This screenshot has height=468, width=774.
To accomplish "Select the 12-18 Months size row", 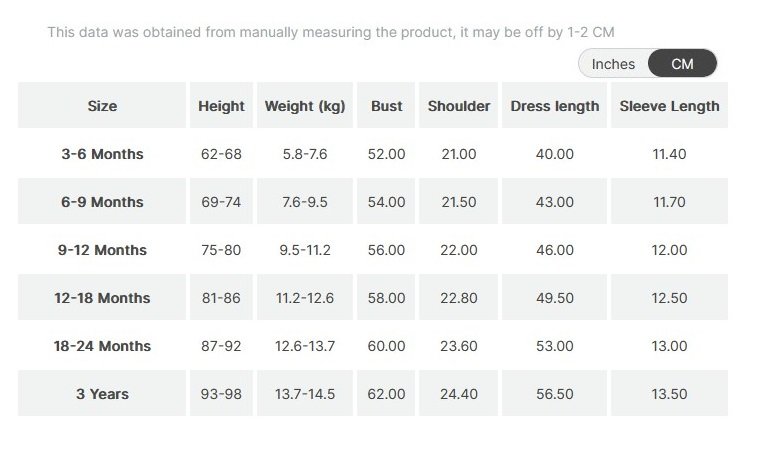I will (x=102, y=298).
